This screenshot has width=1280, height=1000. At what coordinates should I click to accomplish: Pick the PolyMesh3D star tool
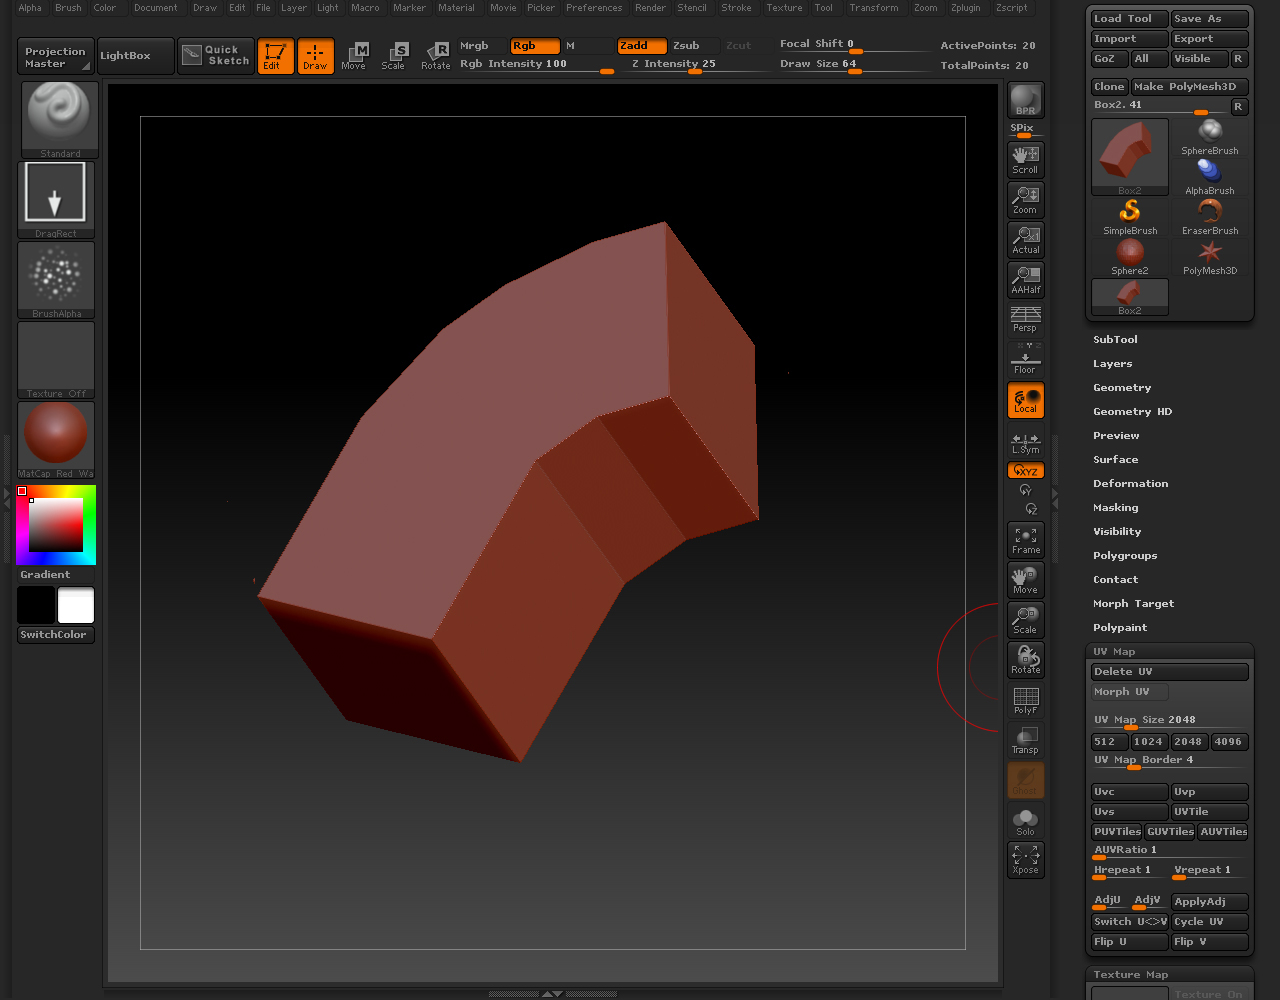[1209, 257]
